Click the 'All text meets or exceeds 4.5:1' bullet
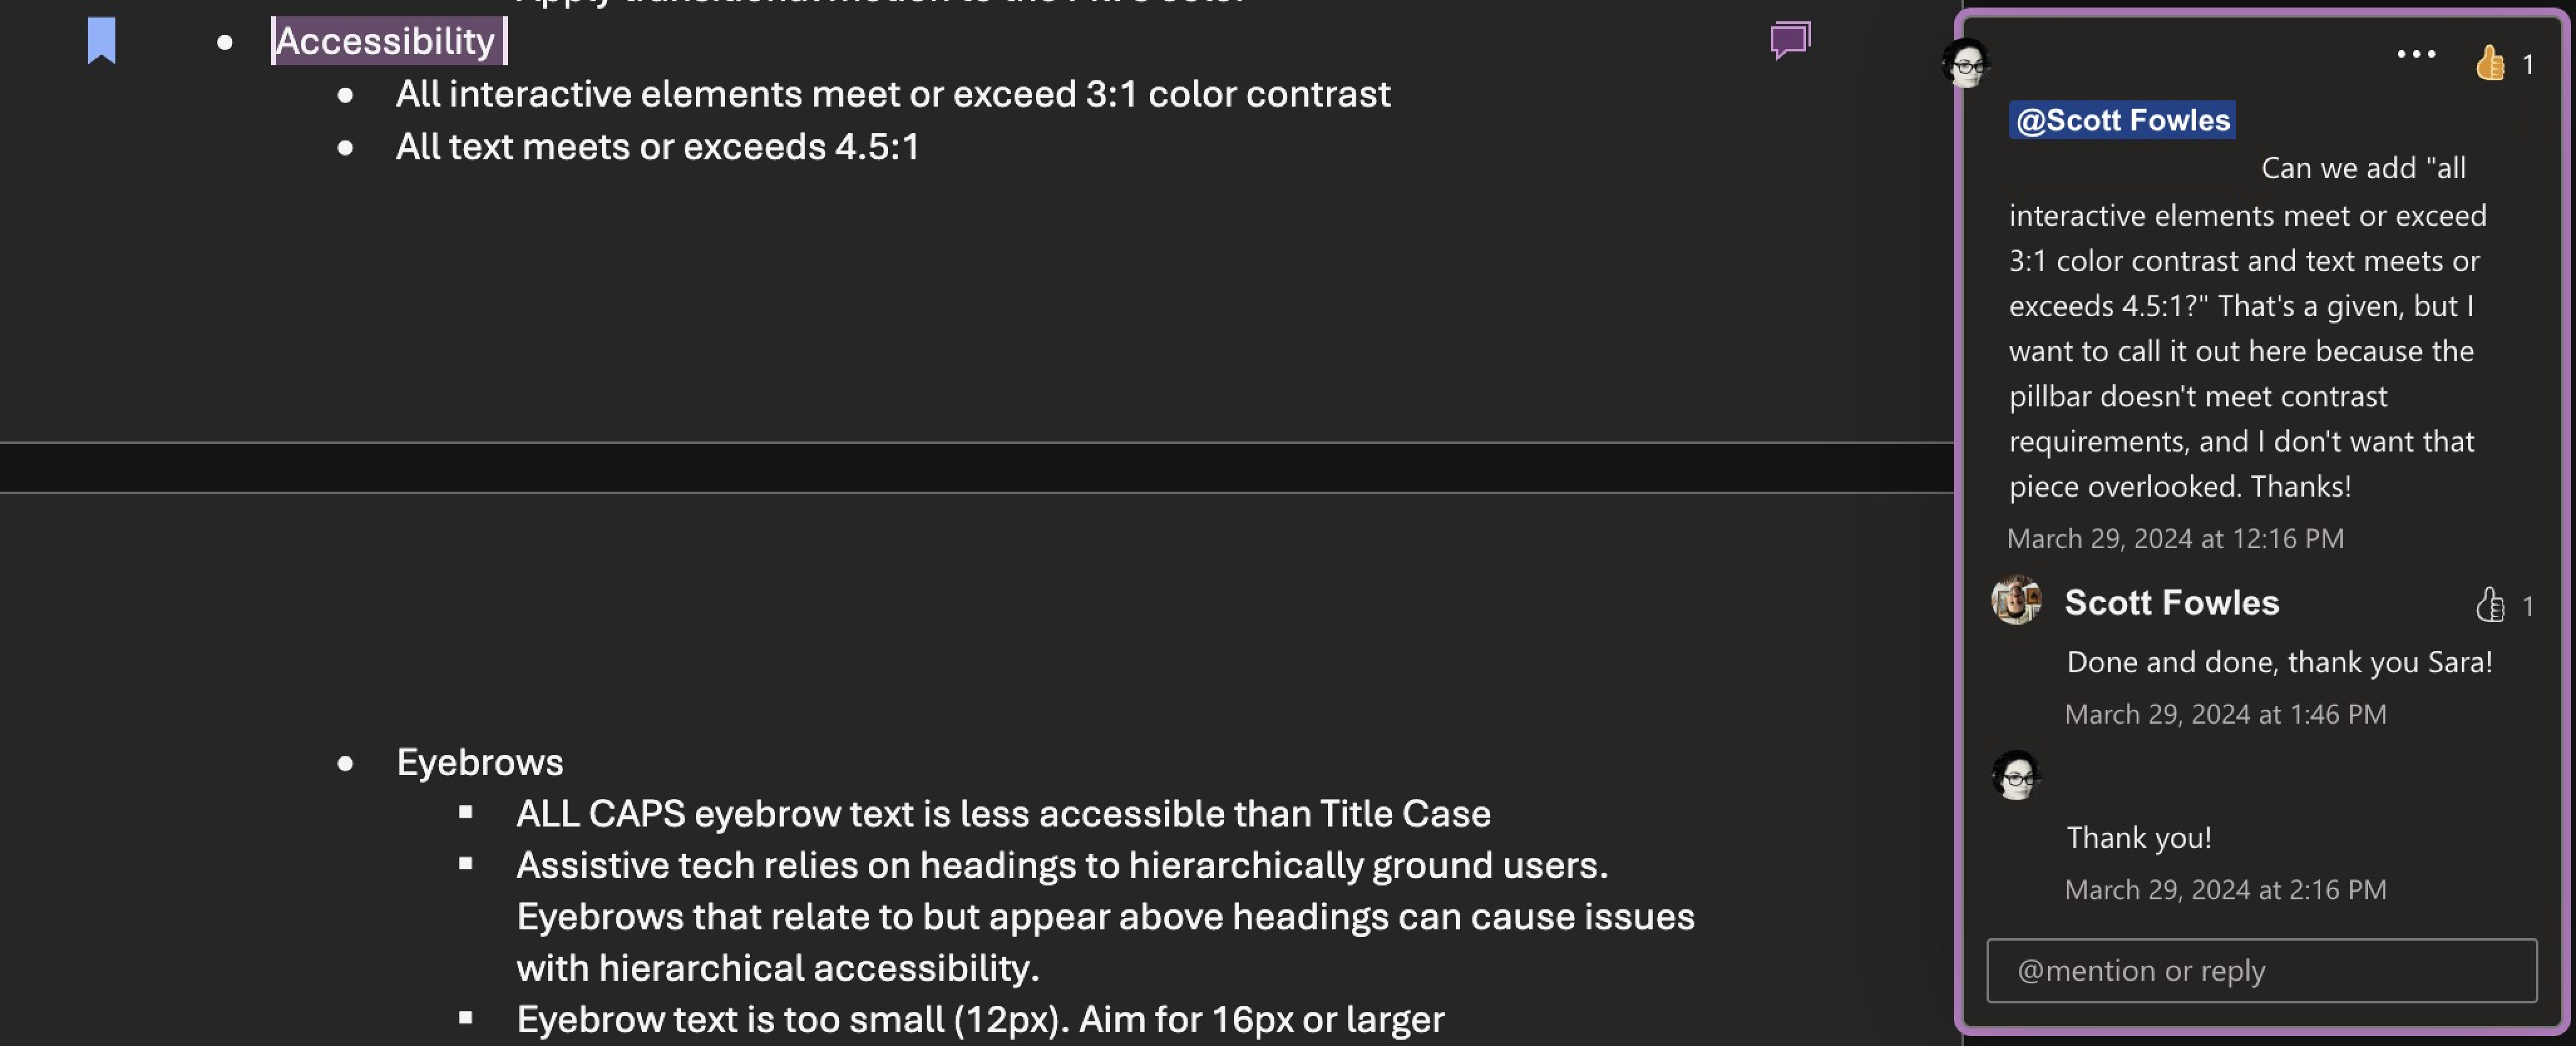This screenshot has width=2576, height=1046. point(658,146)
